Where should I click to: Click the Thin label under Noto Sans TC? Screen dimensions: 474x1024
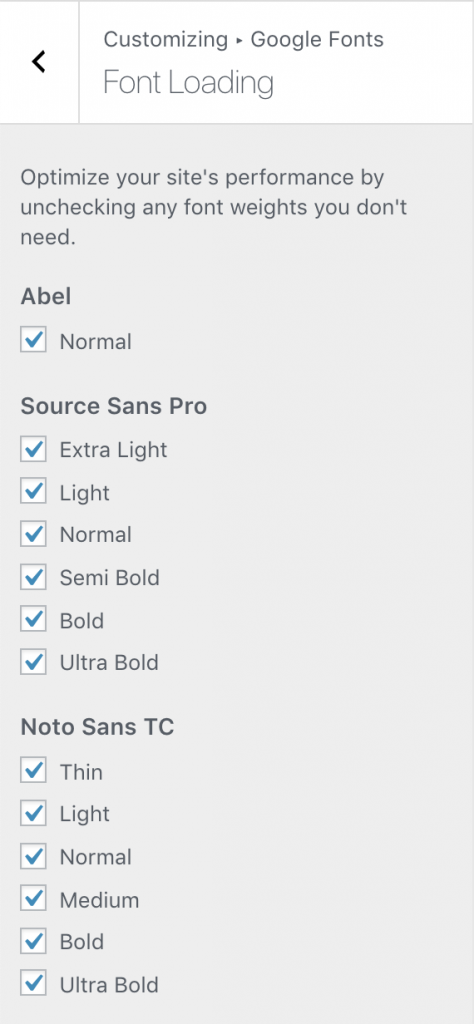[x=81, y=772]
